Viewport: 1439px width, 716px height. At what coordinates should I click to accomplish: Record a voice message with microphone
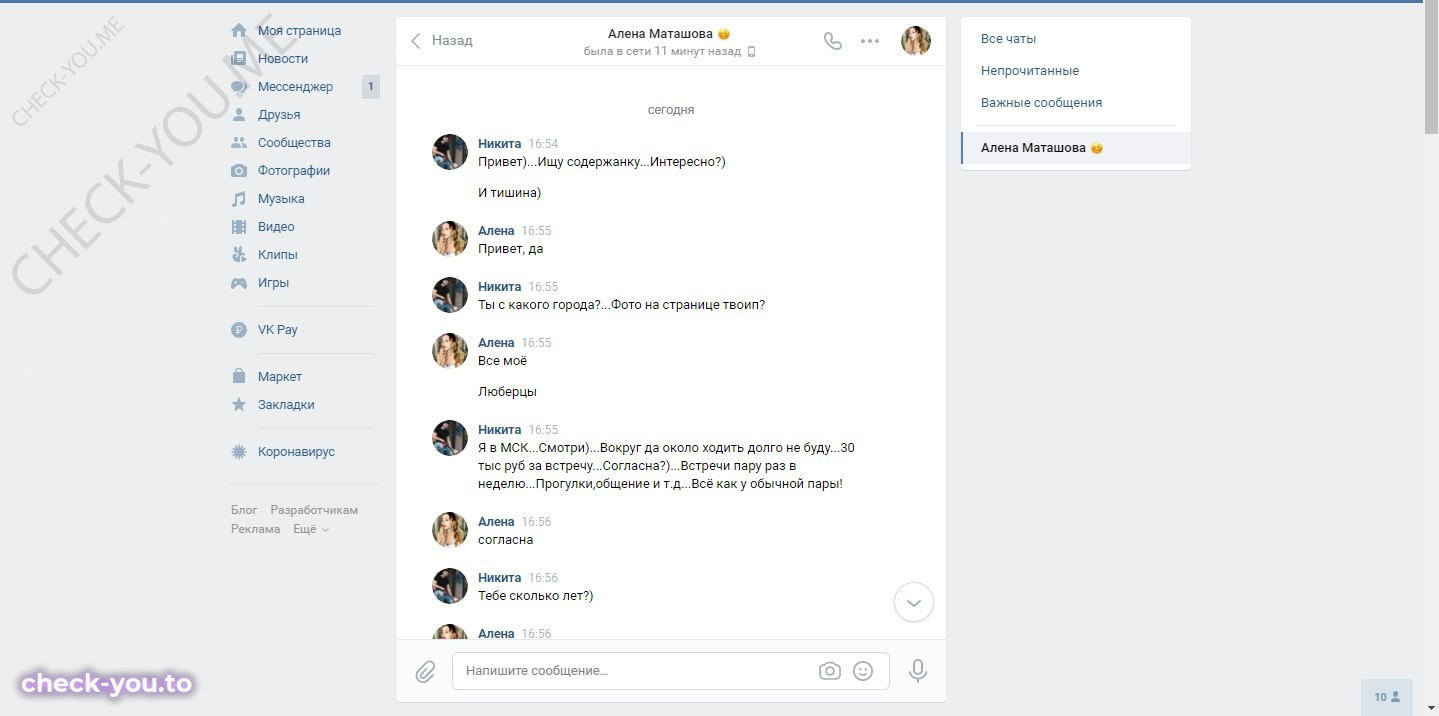[918, 671]
